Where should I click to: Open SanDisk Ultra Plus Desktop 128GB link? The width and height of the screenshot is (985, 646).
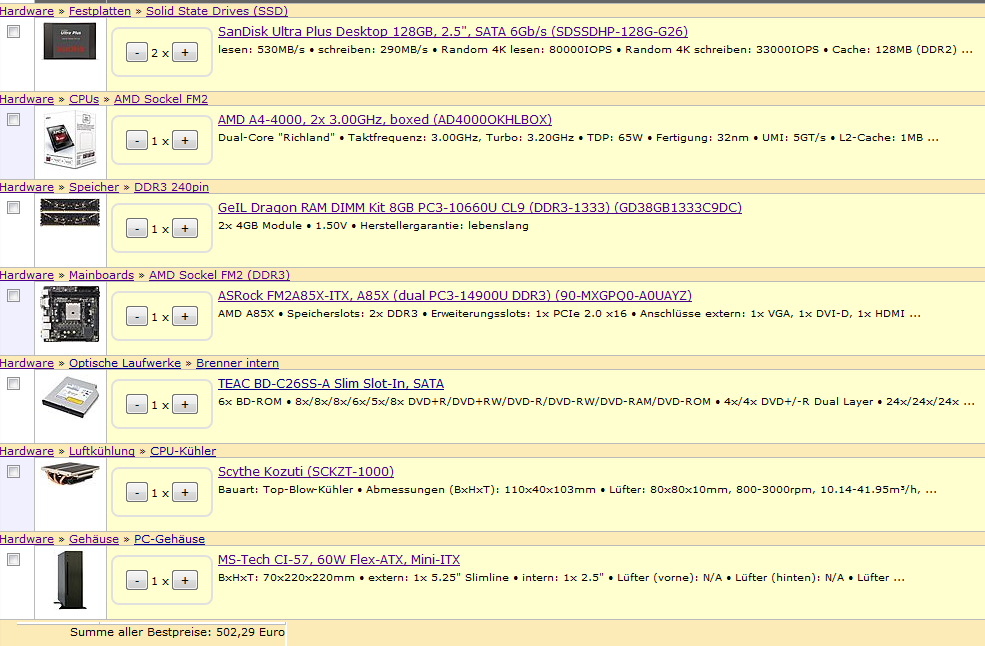click(453, 31)
